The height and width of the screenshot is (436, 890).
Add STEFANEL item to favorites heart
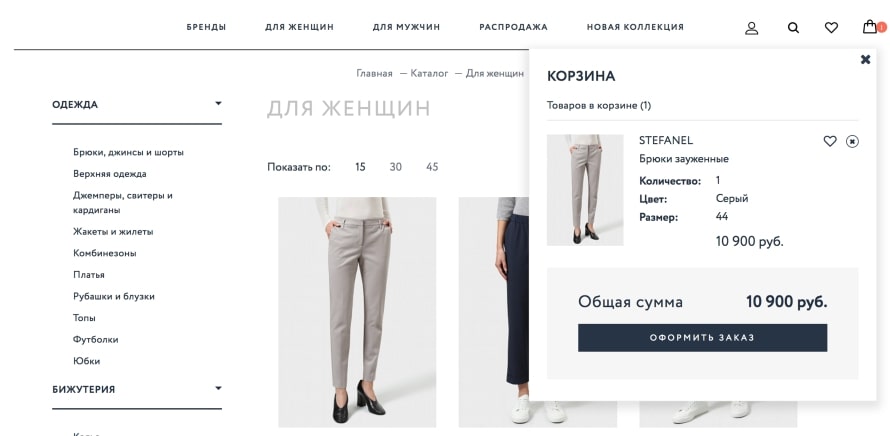830,141
